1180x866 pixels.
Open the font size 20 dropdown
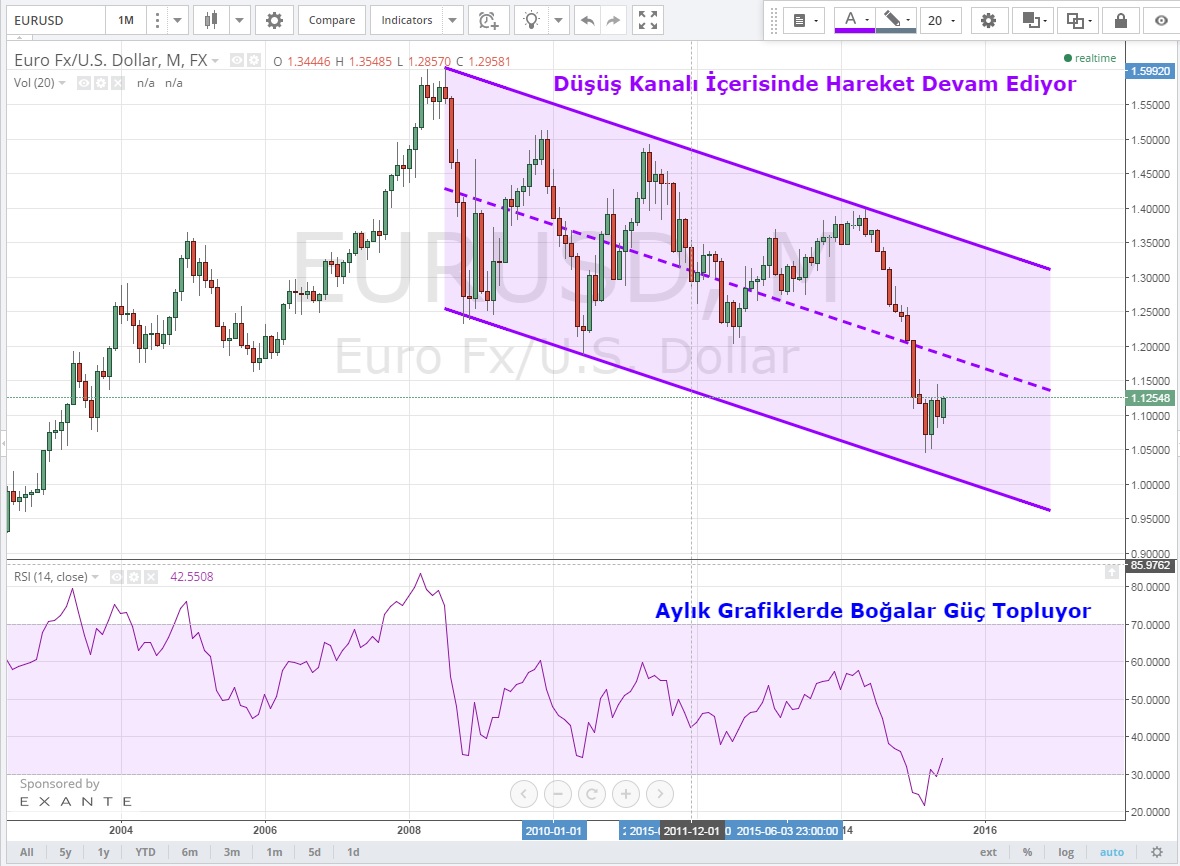941,20
